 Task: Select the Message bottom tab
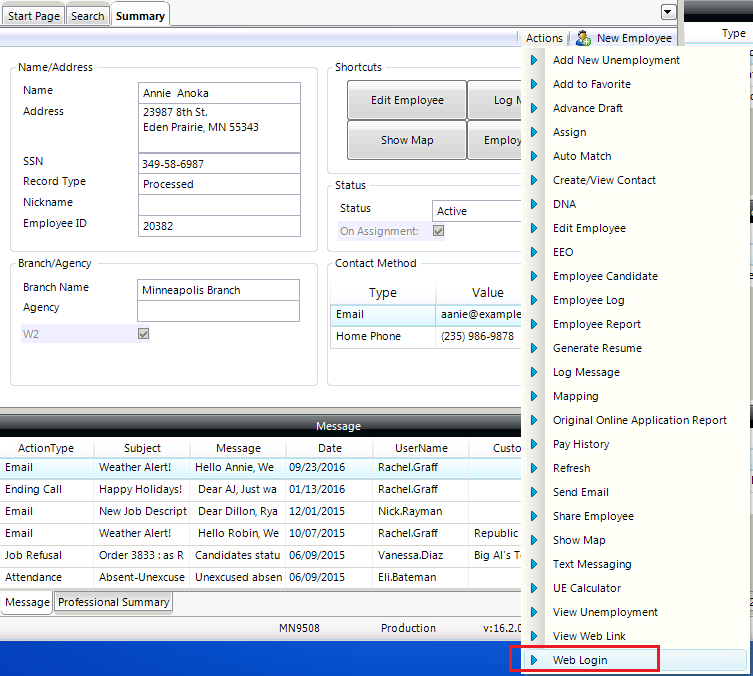pos(27,602)
